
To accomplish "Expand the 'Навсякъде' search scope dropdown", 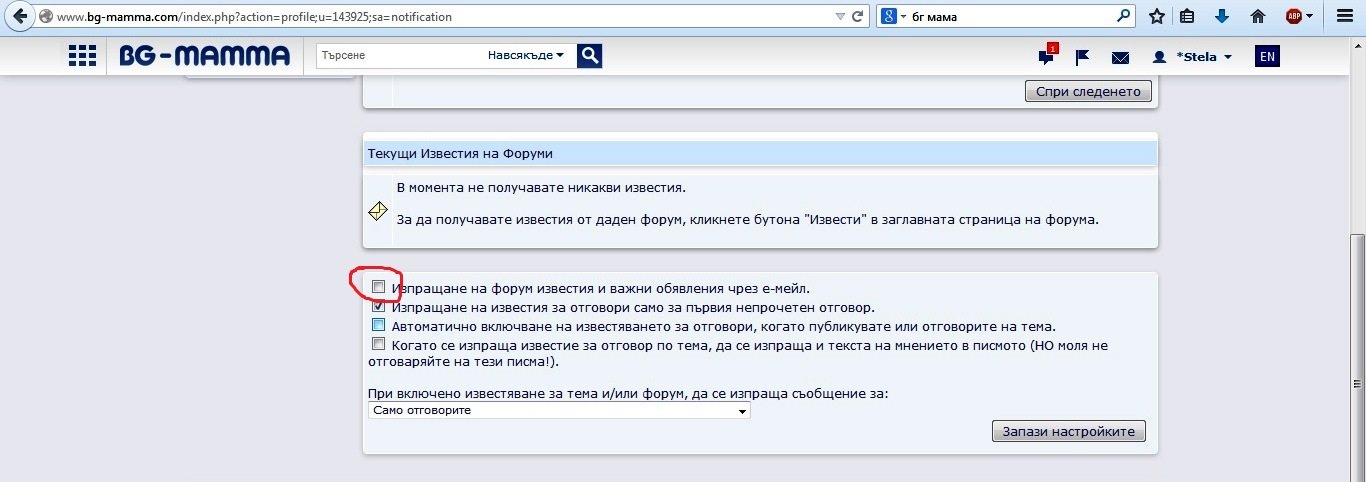I will coord(526,56).
